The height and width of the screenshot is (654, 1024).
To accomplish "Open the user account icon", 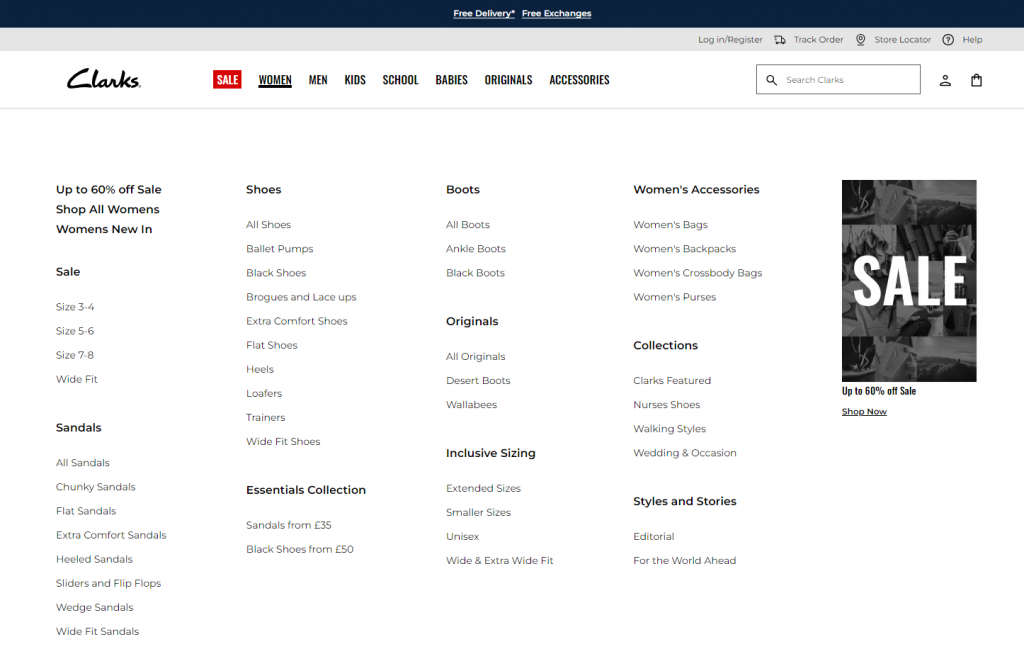I will click(945, 80).
